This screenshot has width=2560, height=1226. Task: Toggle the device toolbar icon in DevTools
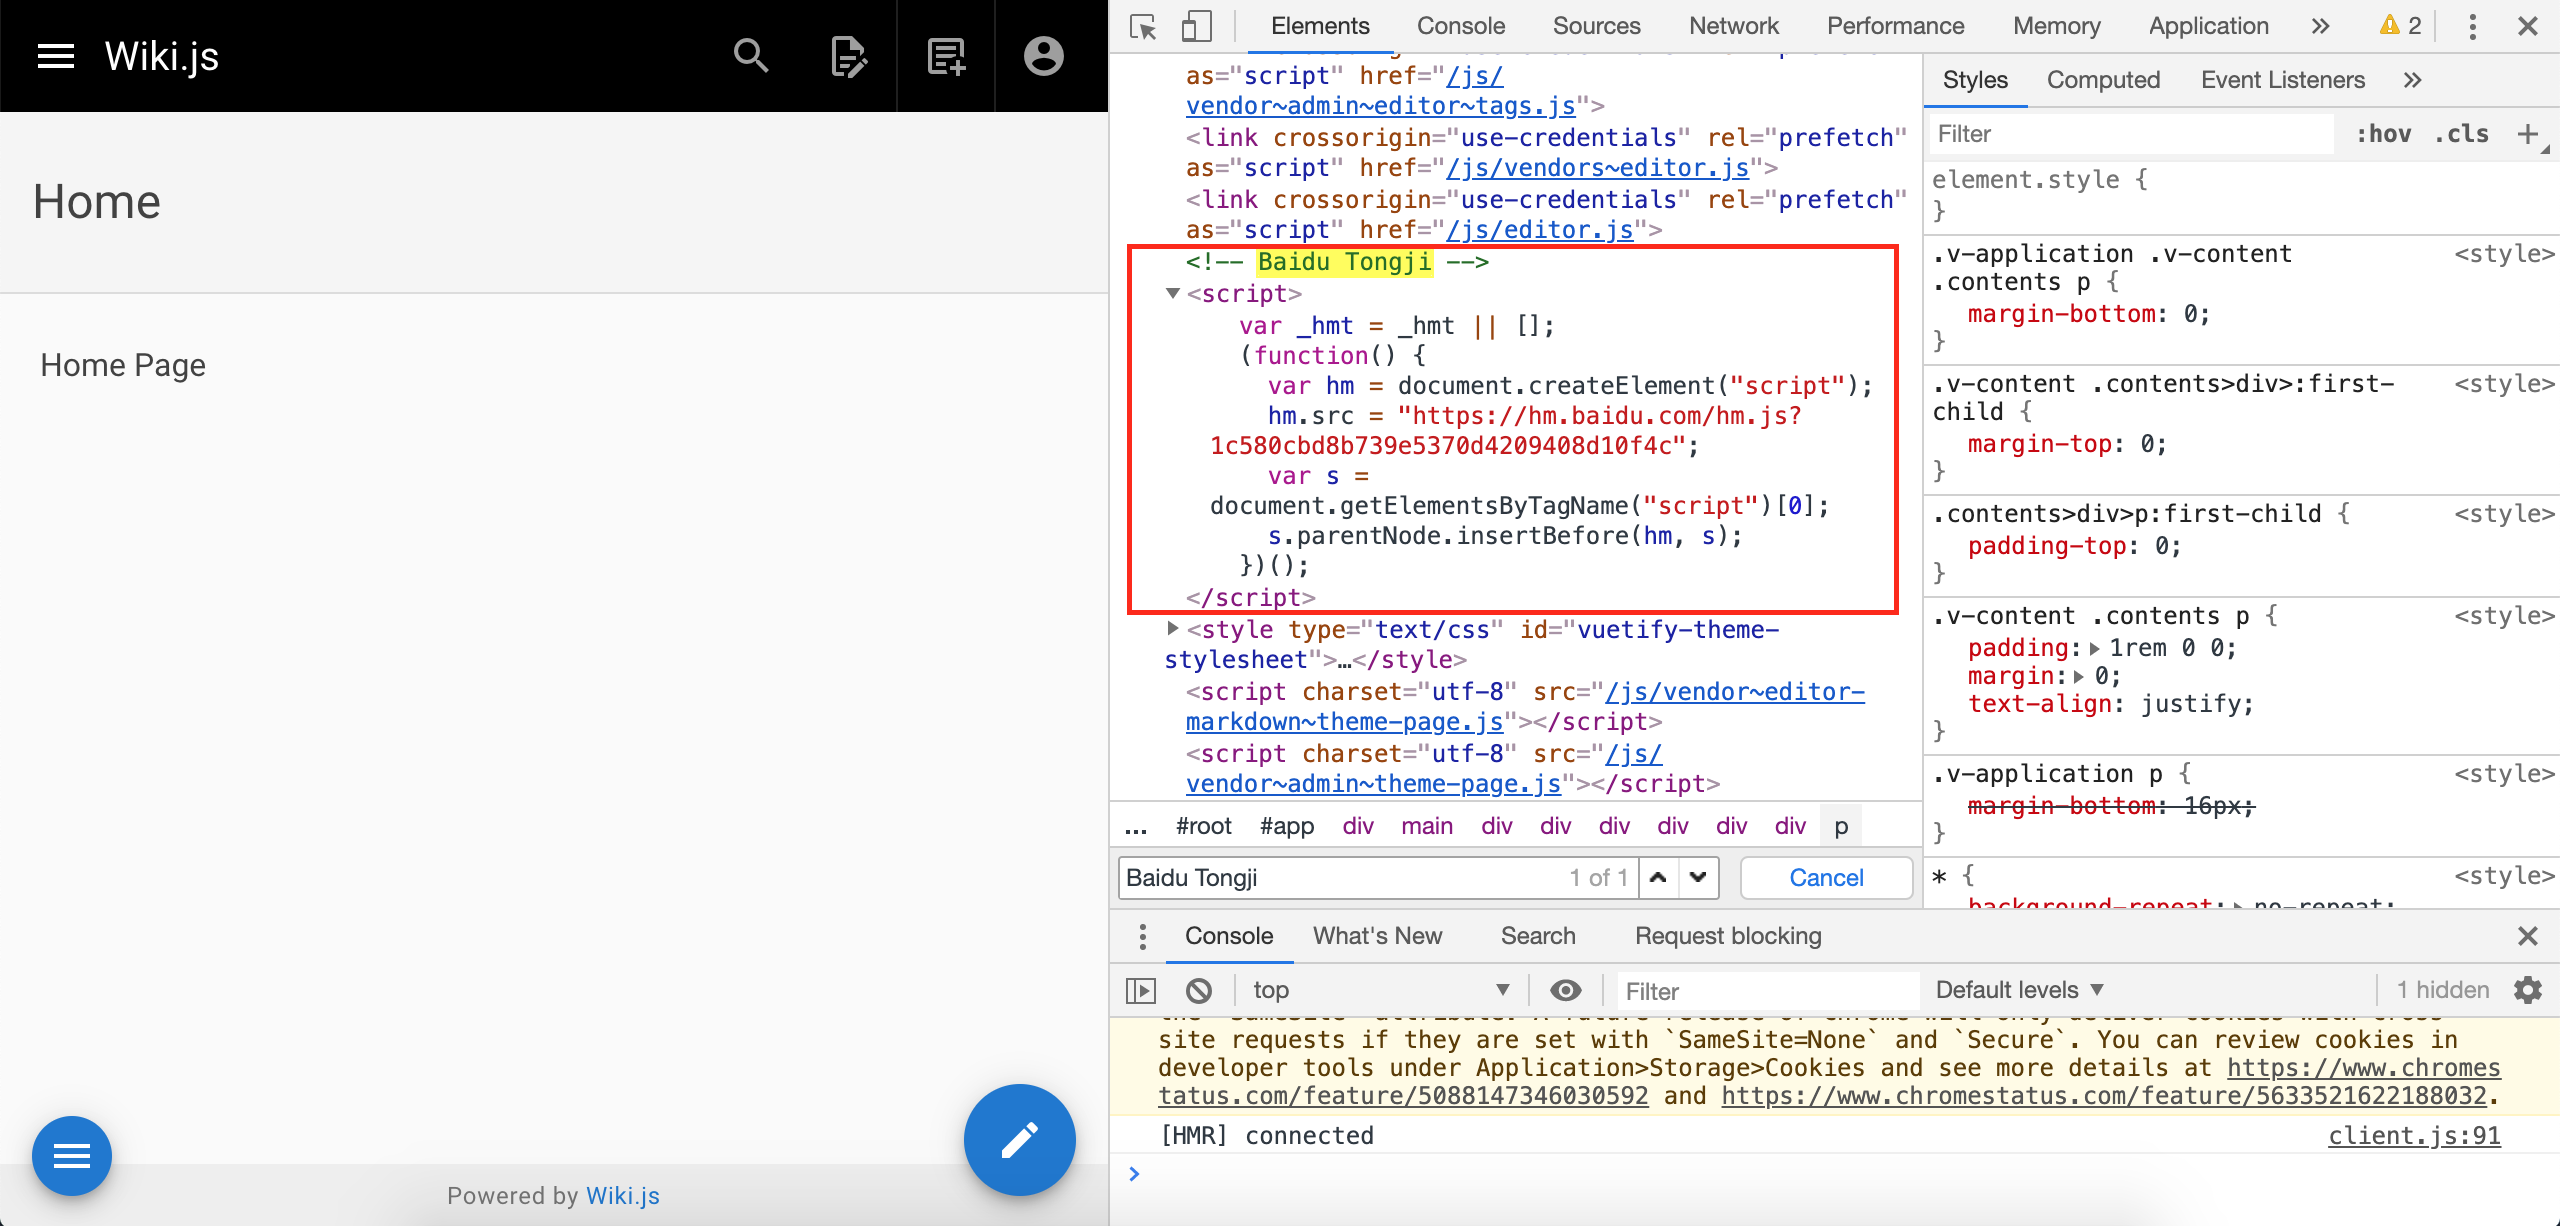coord(1196,27)
